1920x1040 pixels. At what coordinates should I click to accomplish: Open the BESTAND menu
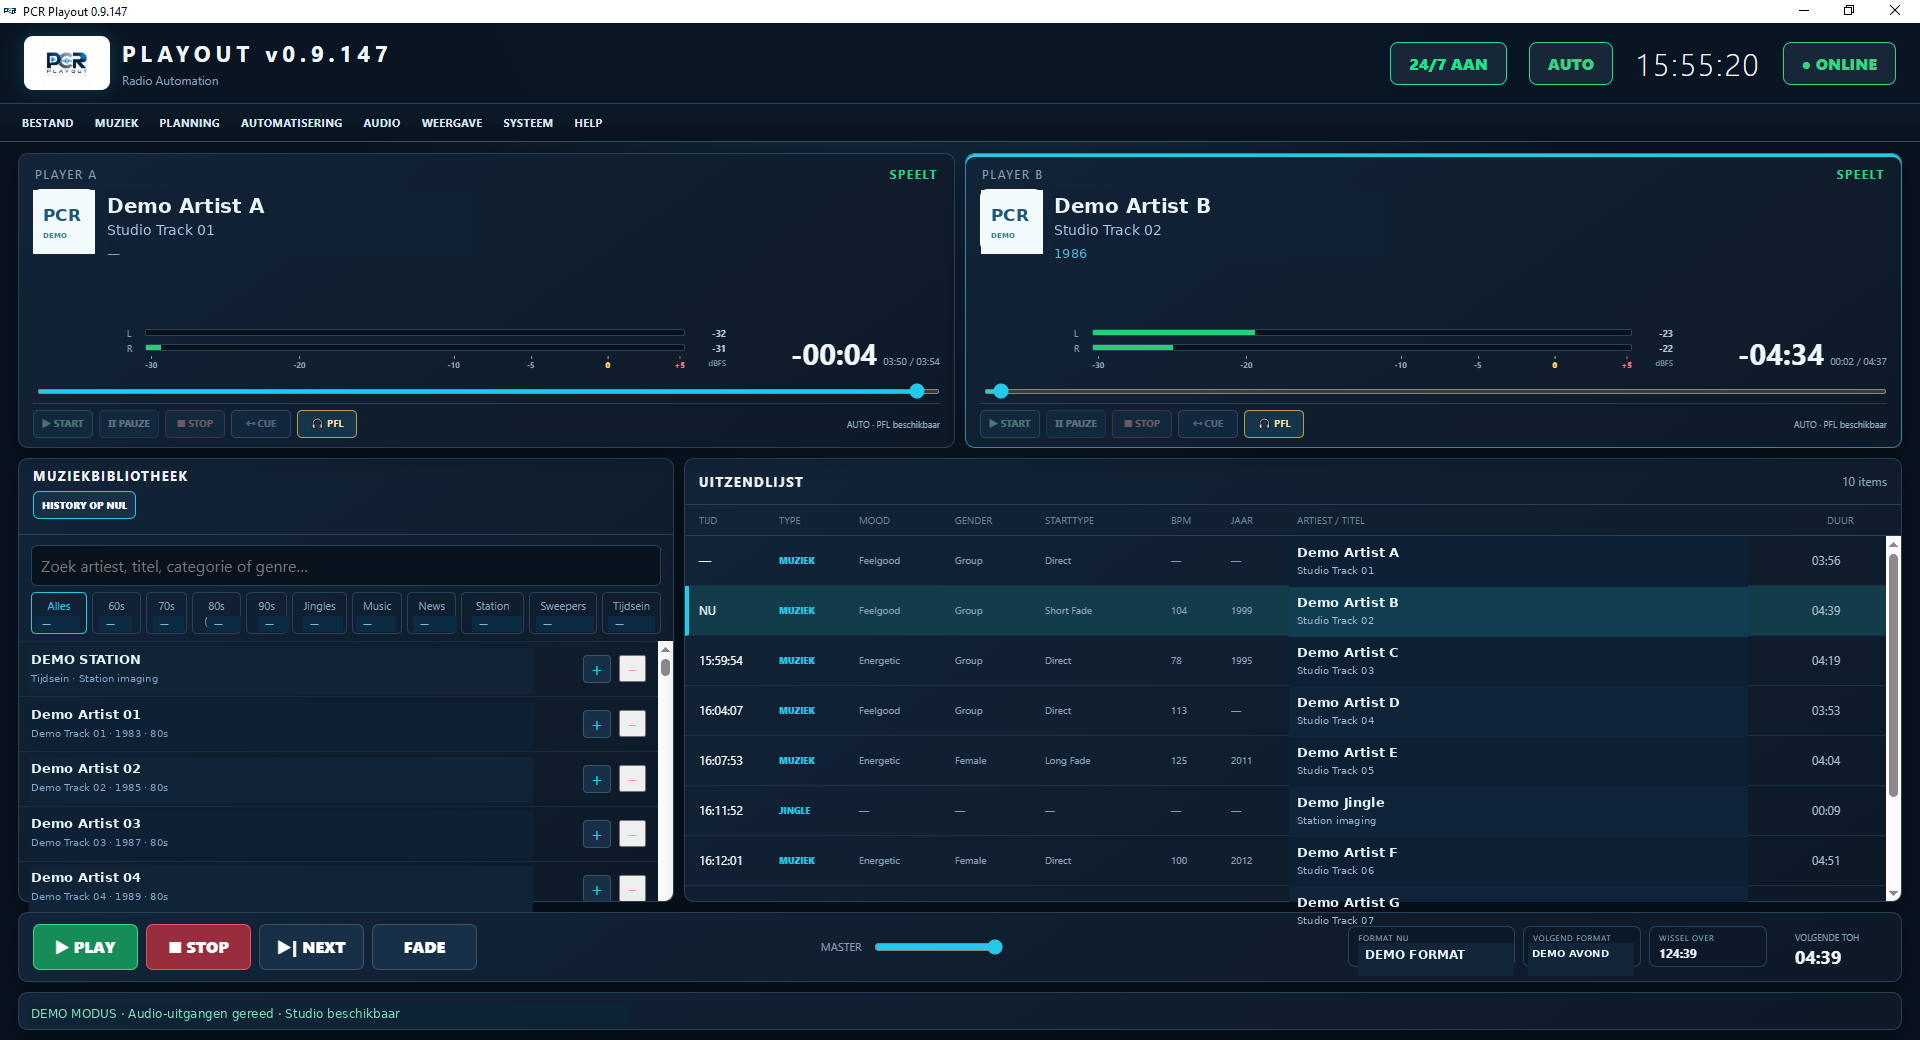pyautogui.click(x=48, y=123)
